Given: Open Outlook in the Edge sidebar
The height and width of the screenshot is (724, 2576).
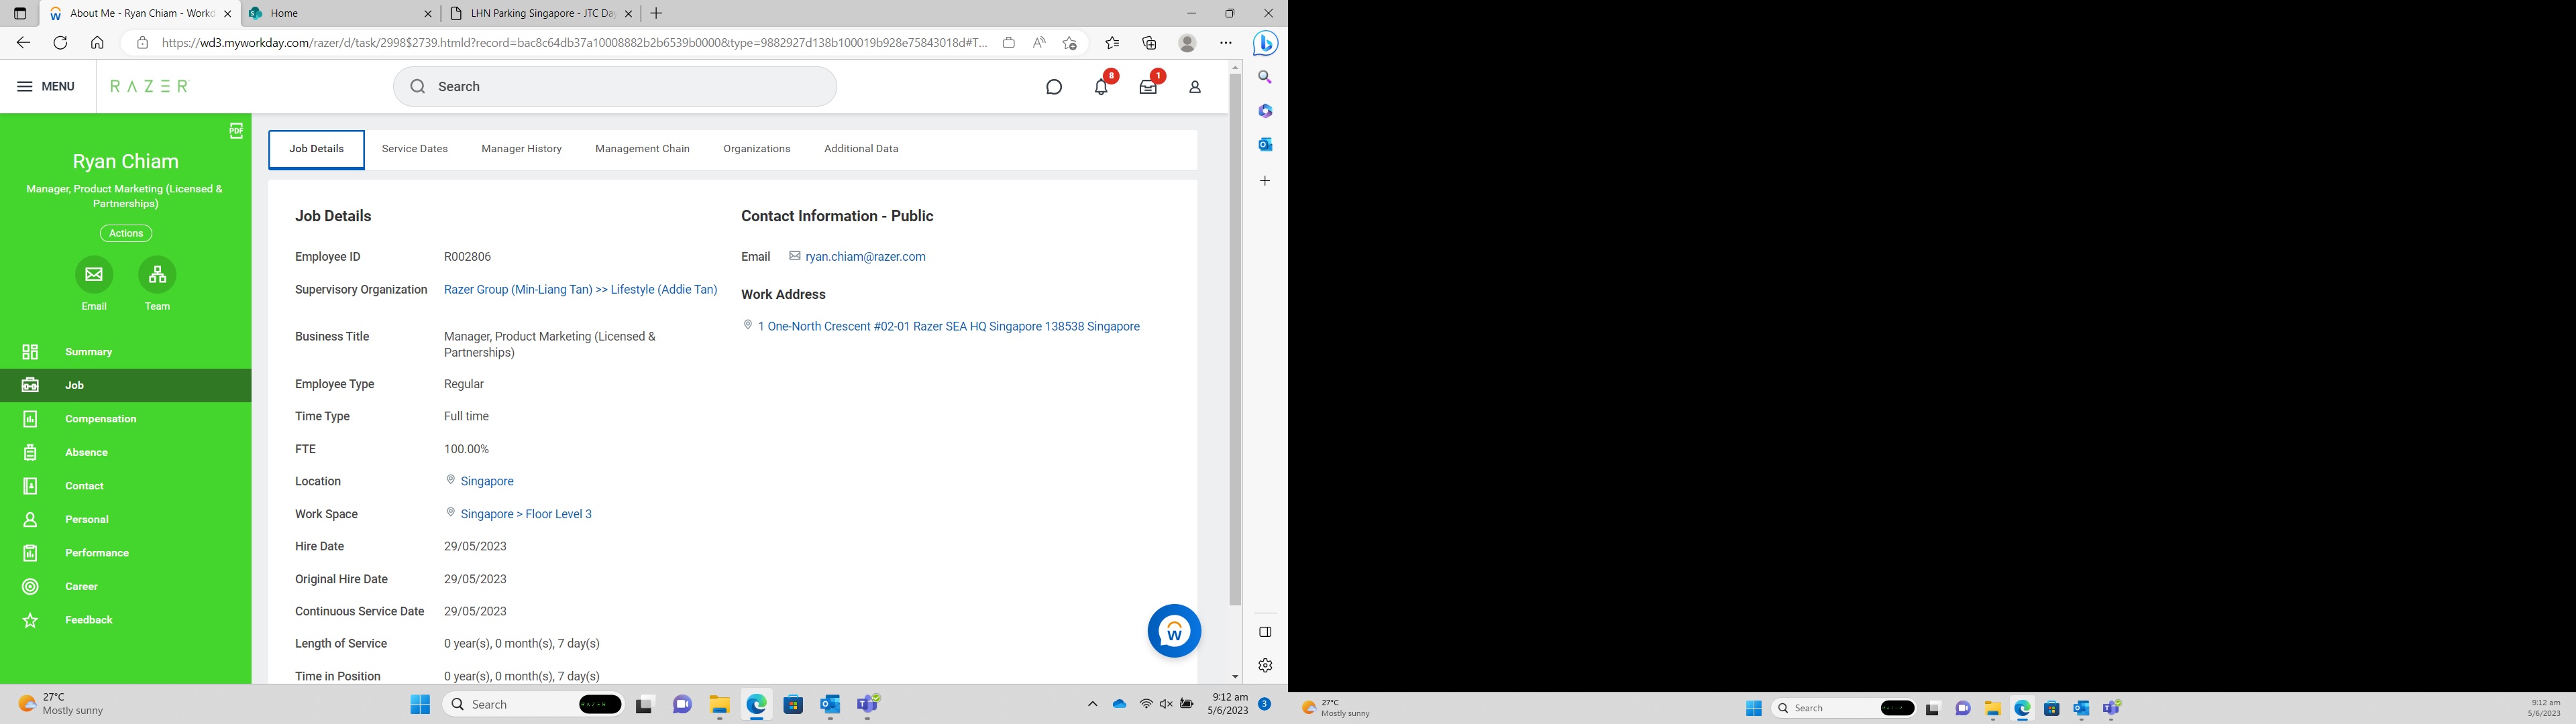Looking at the screenshot, I should point(1265,145).
